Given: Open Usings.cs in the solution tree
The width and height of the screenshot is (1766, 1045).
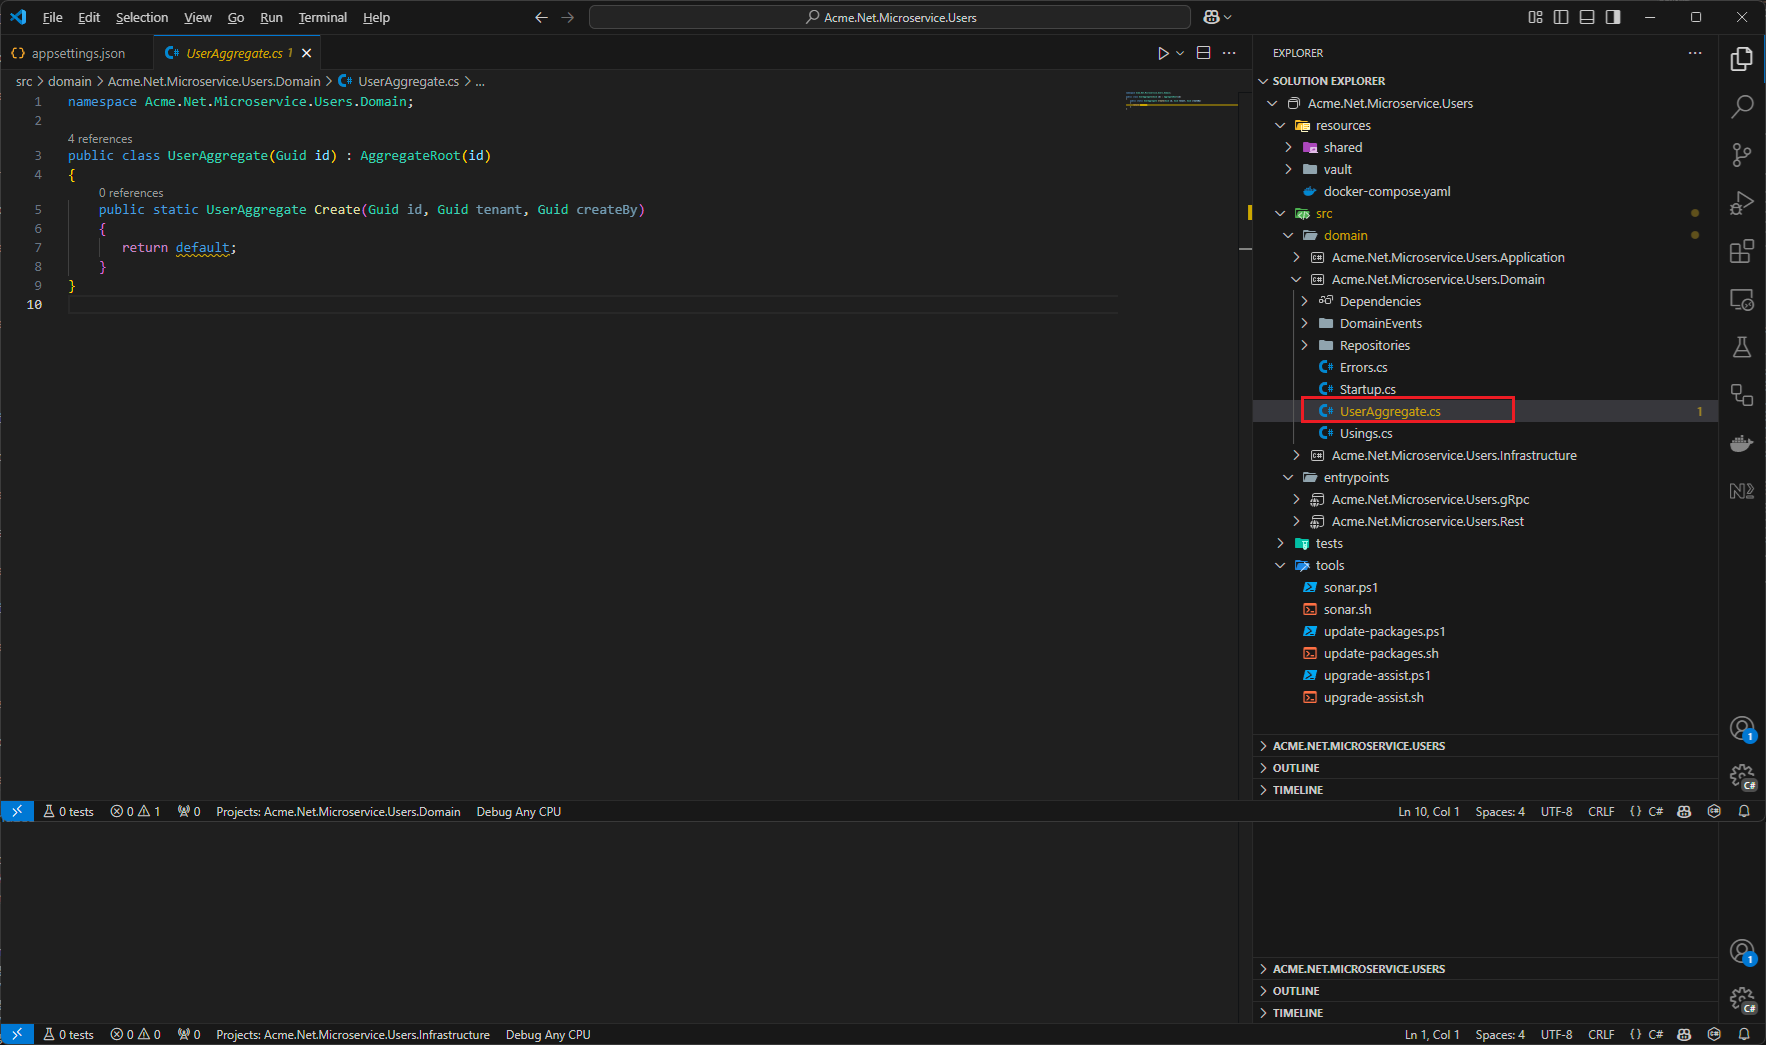Looking at the screenshot, I should pyautogui.click(x=1366, y=433).
